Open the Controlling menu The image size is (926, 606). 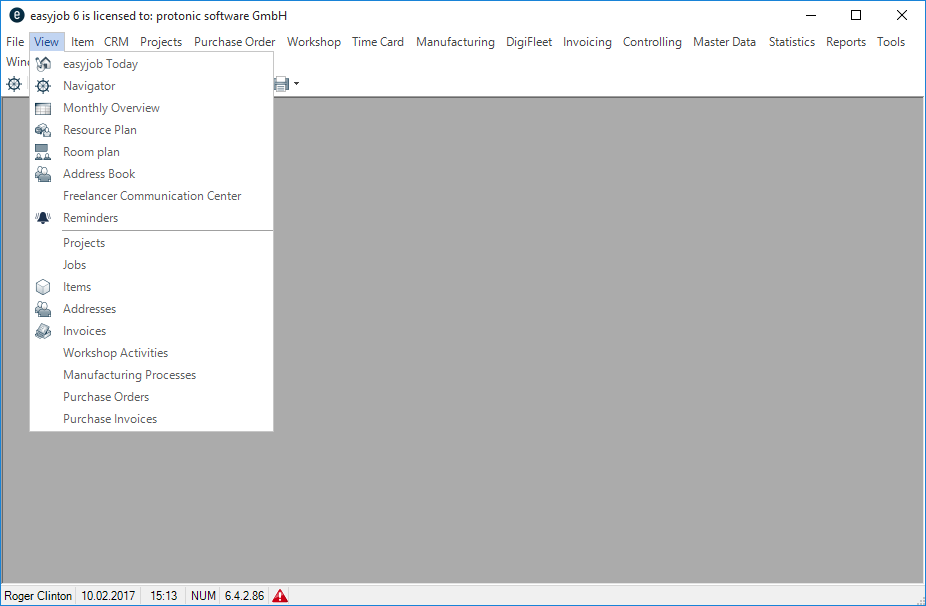pyautogui.click(x=652, y=42)
